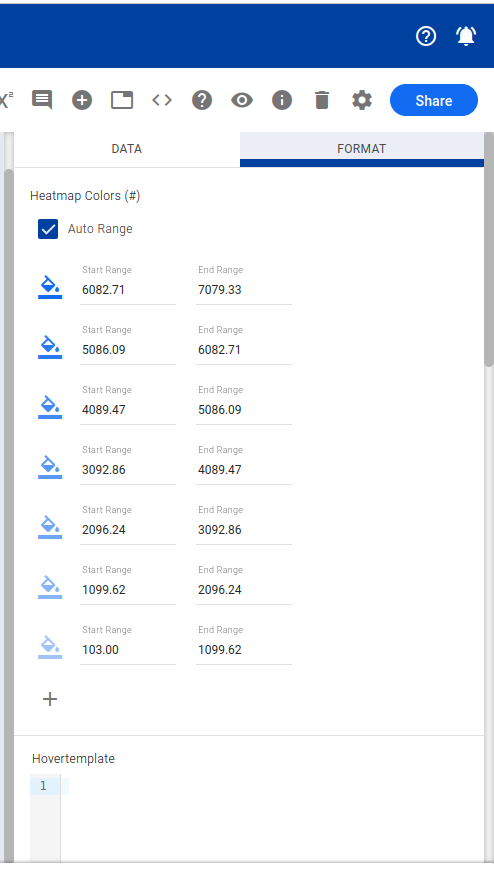Open color picker for 103.00 range

click(50, 647)
